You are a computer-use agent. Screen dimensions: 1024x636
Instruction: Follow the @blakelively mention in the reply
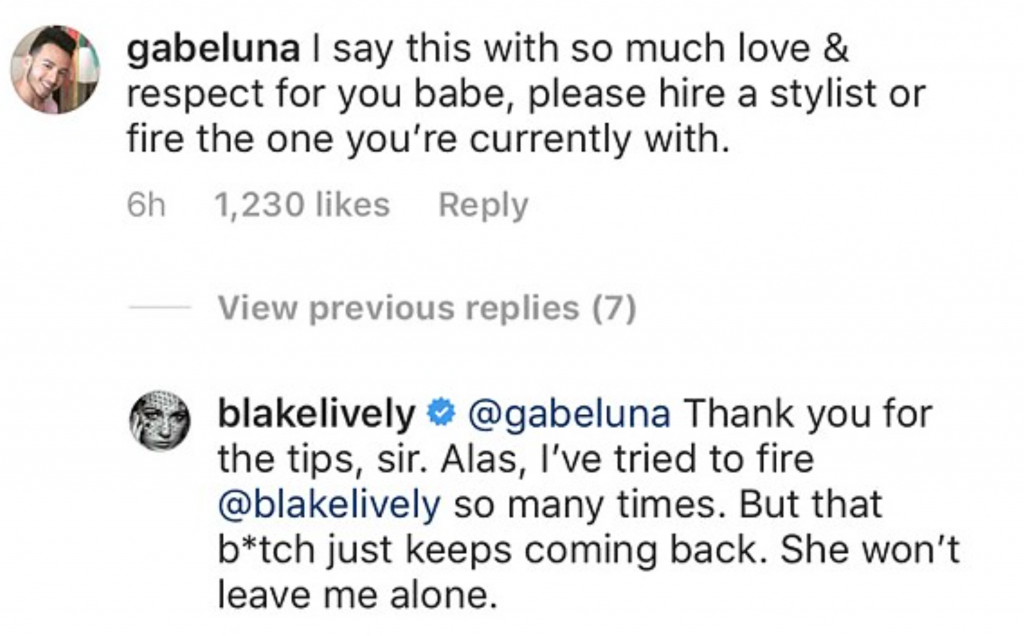tap(329, 505)
